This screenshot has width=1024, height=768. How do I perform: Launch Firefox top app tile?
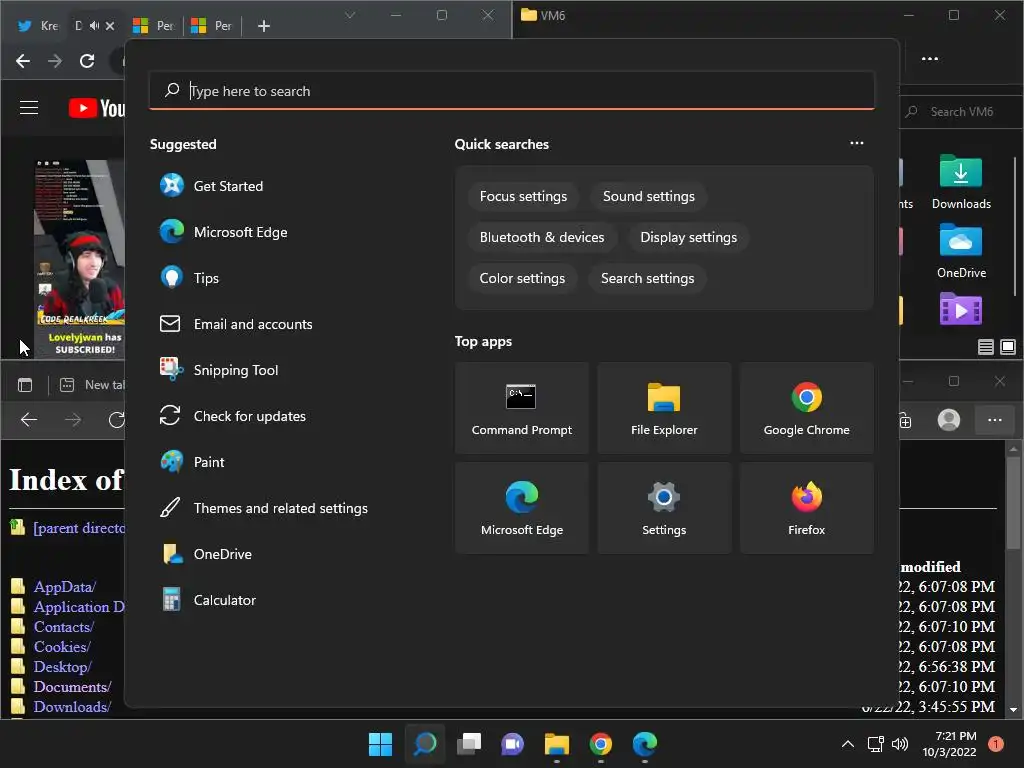tap(807, 508)
